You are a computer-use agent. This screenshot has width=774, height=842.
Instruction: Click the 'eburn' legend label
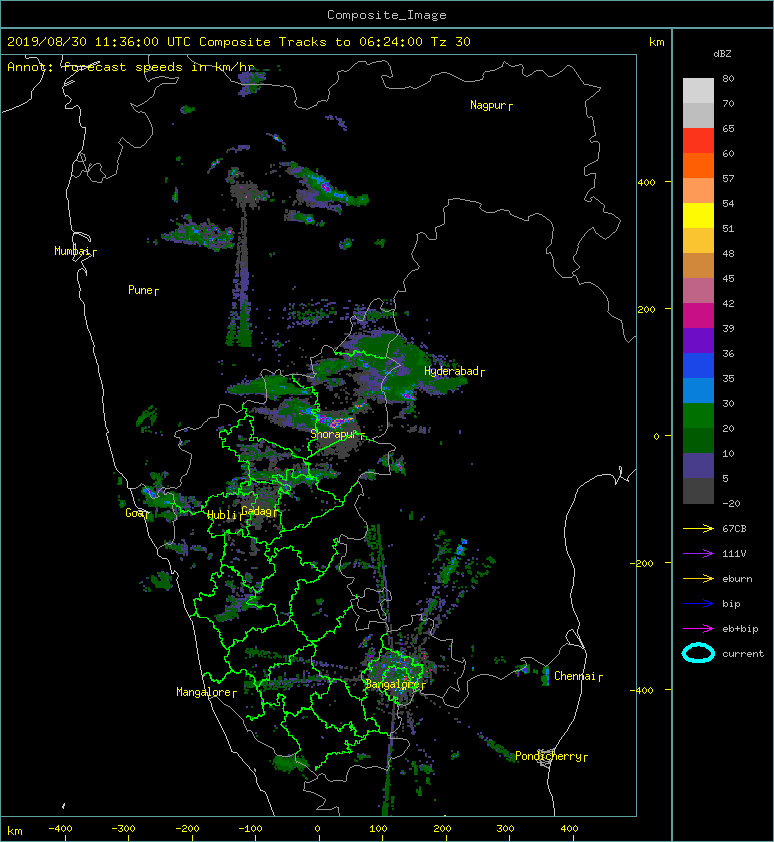click(x=737, y=579)
